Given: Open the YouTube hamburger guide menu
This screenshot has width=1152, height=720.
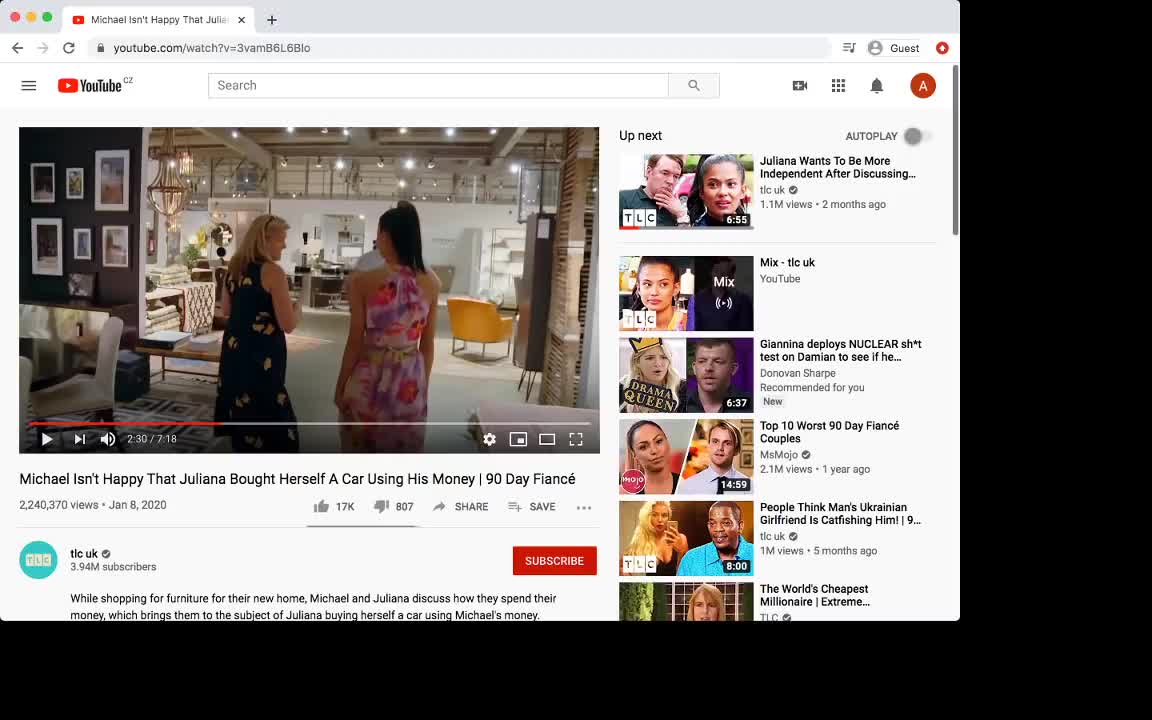Looking at the screenshot, I should [x=29, y=86].
